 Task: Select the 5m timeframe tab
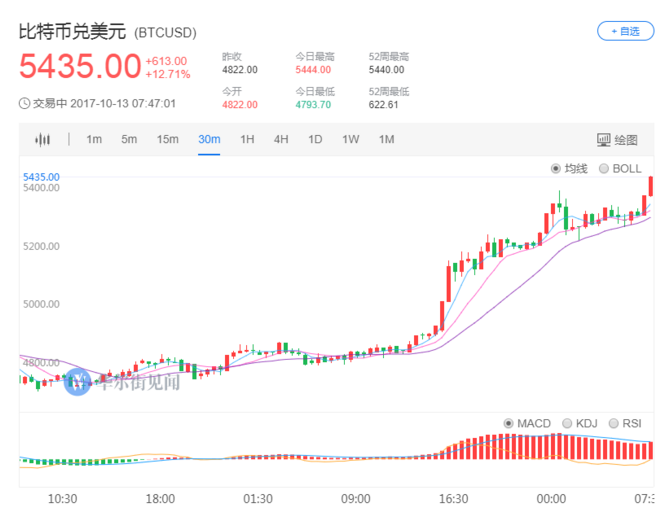click(x=129, y=139)
